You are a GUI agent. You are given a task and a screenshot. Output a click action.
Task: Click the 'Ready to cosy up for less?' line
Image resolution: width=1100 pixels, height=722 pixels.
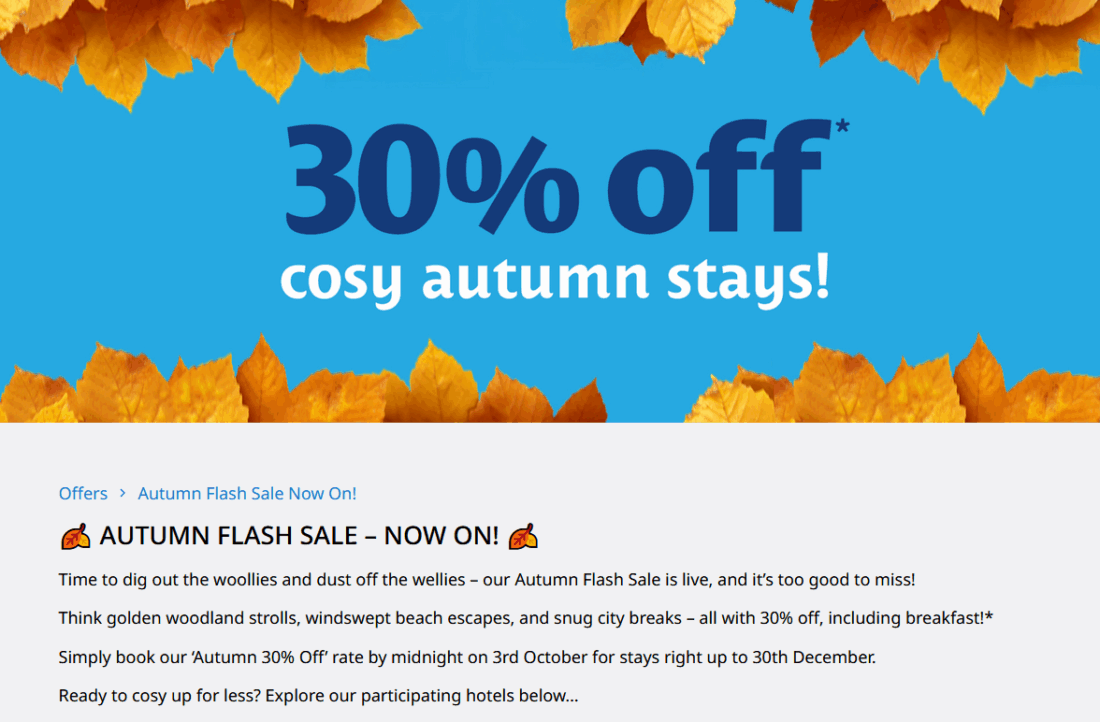coord(318,695)
